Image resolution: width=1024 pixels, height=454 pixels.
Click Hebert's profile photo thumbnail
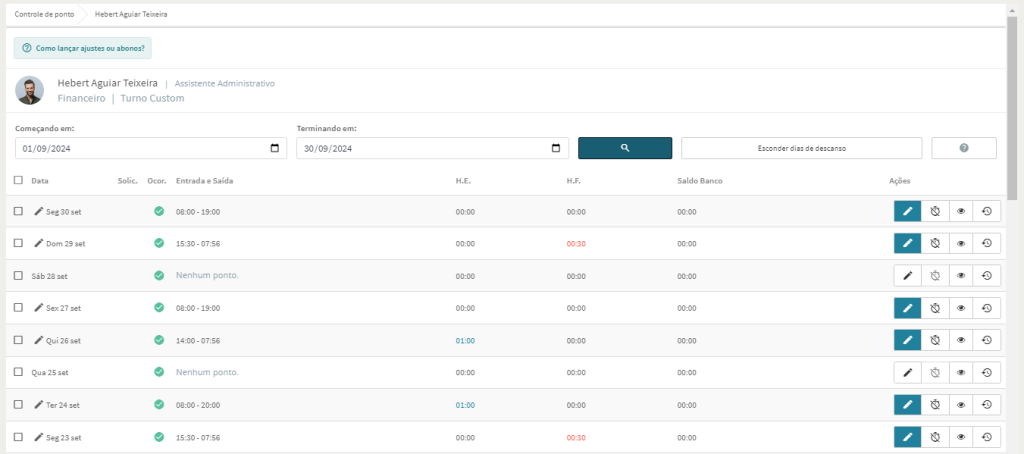click(29, 90)
